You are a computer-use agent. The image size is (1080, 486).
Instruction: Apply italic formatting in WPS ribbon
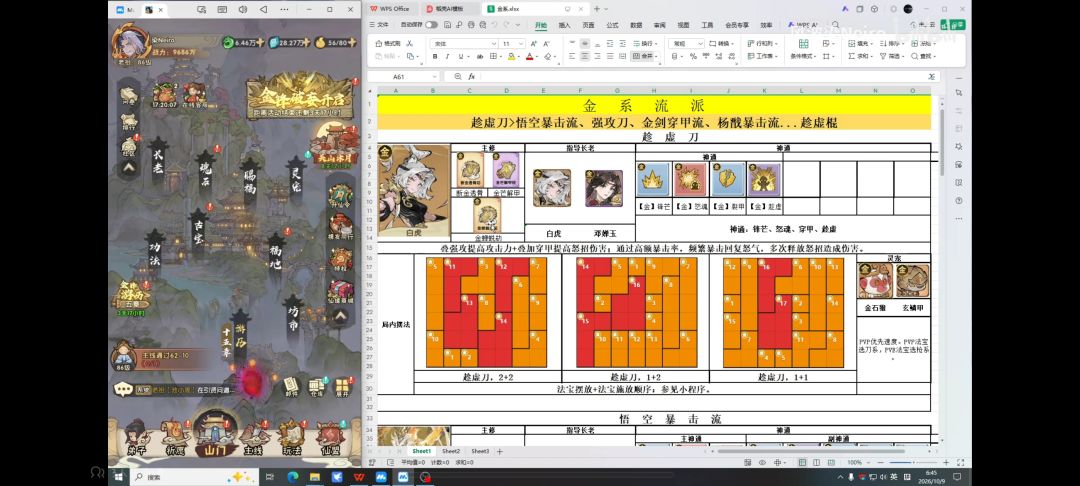447,56
